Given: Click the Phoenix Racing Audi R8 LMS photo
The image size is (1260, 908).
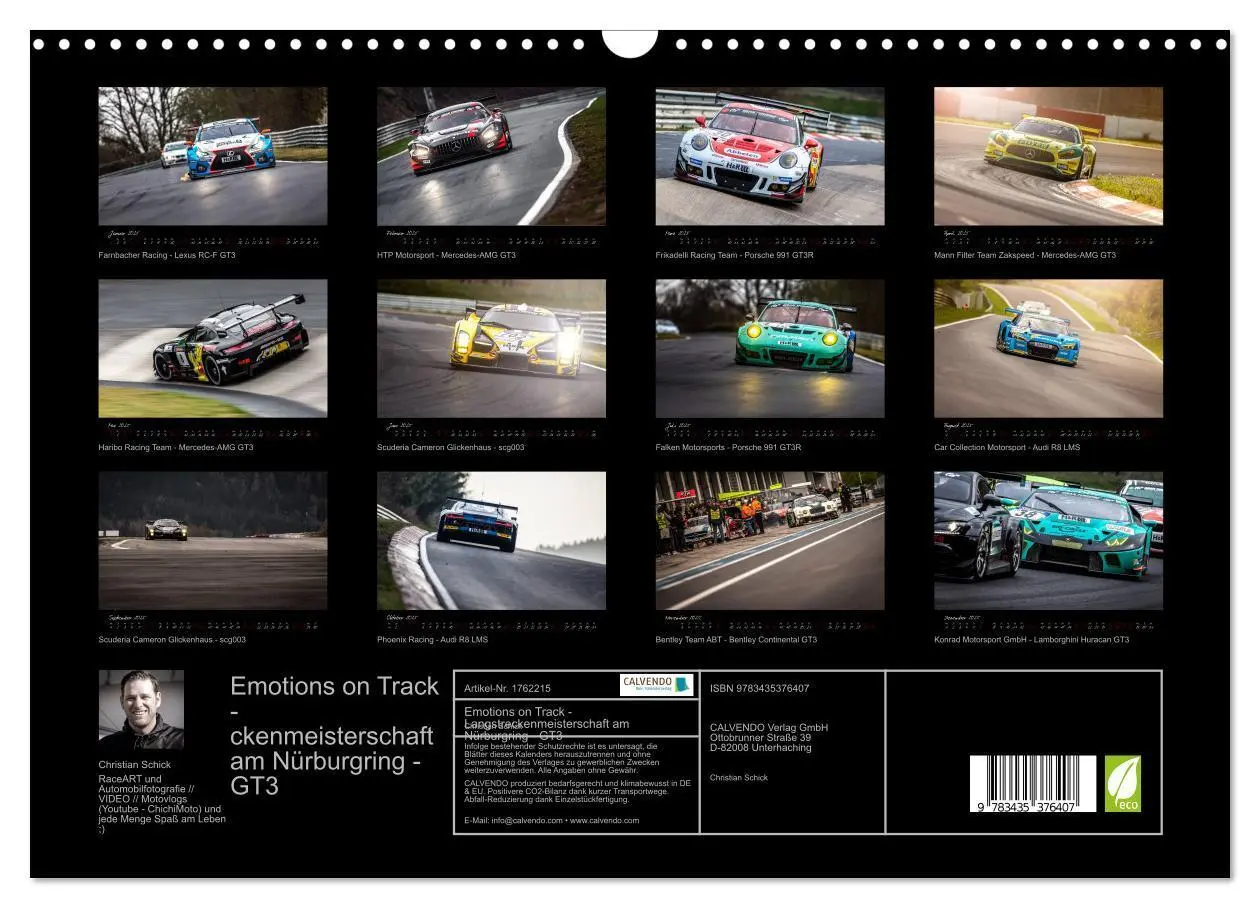Looking at the screenshot, I should [491, 541].
